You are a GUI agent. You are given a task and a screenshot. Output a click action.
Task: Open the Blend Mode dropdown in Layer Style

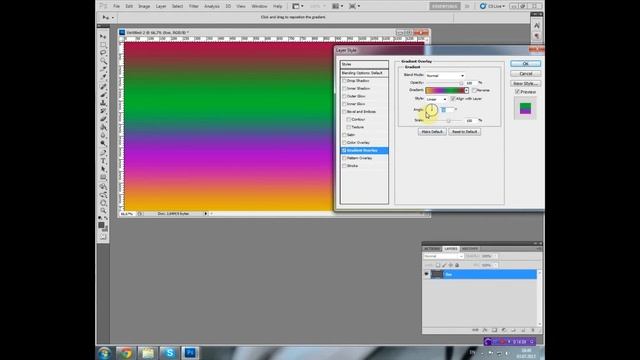pos(445,76)
